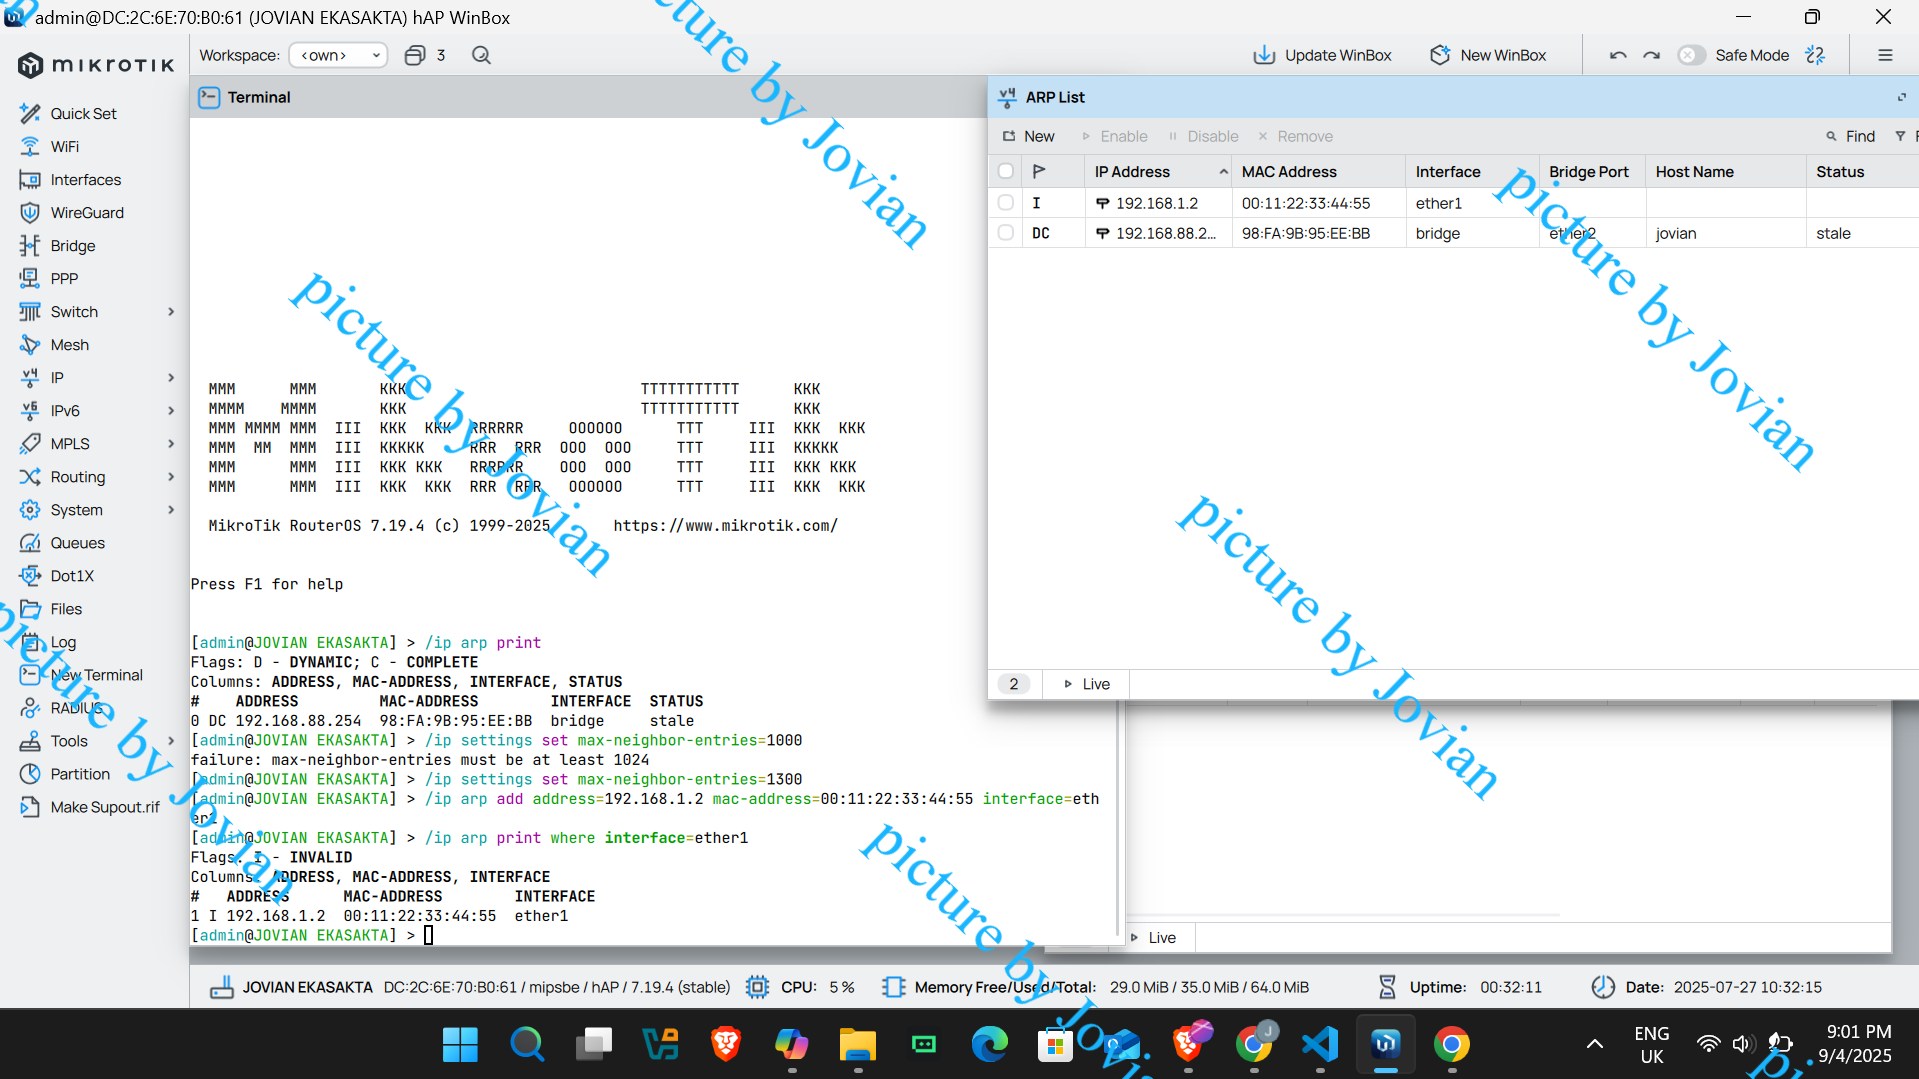Click the Date clock status icon
Screen dimensions: 1919x1079
pos(1603,987)
